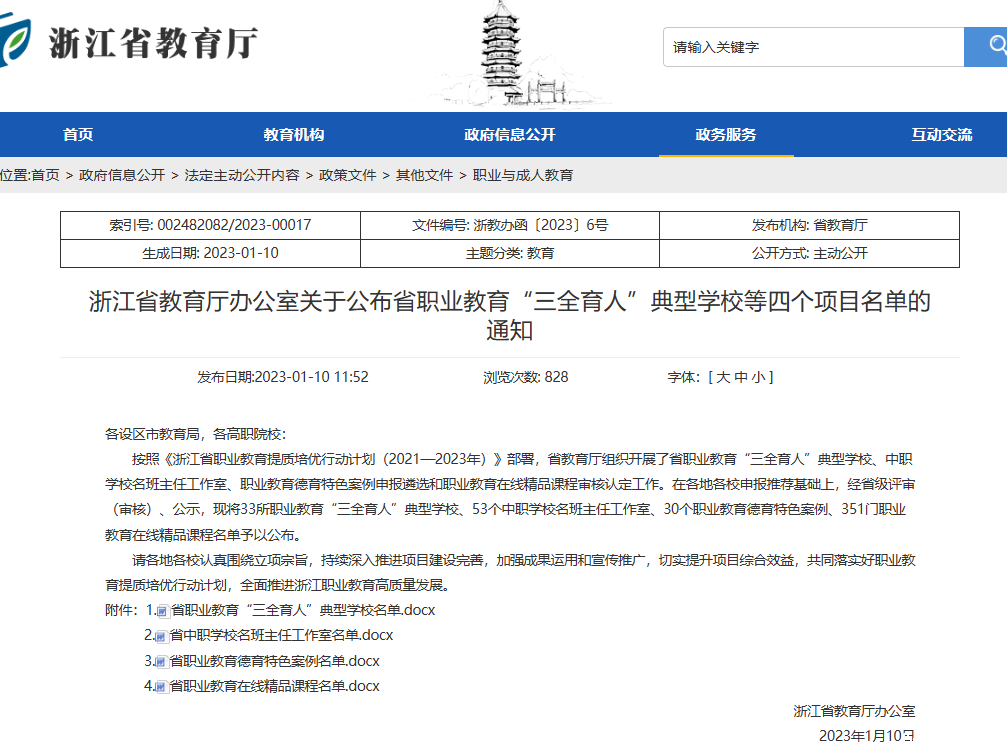Open the 互动交流 menu item
1007x755 pixels.
click(940, 133)
